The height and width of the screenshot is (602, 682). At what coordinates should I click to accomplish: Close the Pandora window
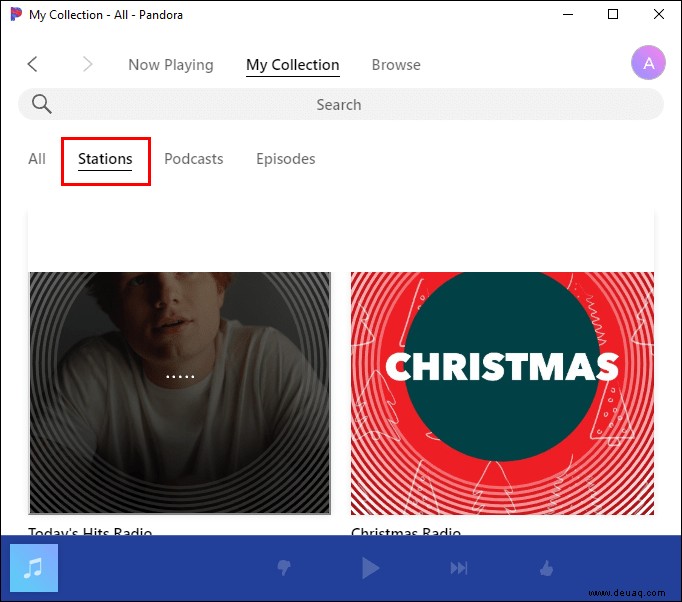[659, 14]
